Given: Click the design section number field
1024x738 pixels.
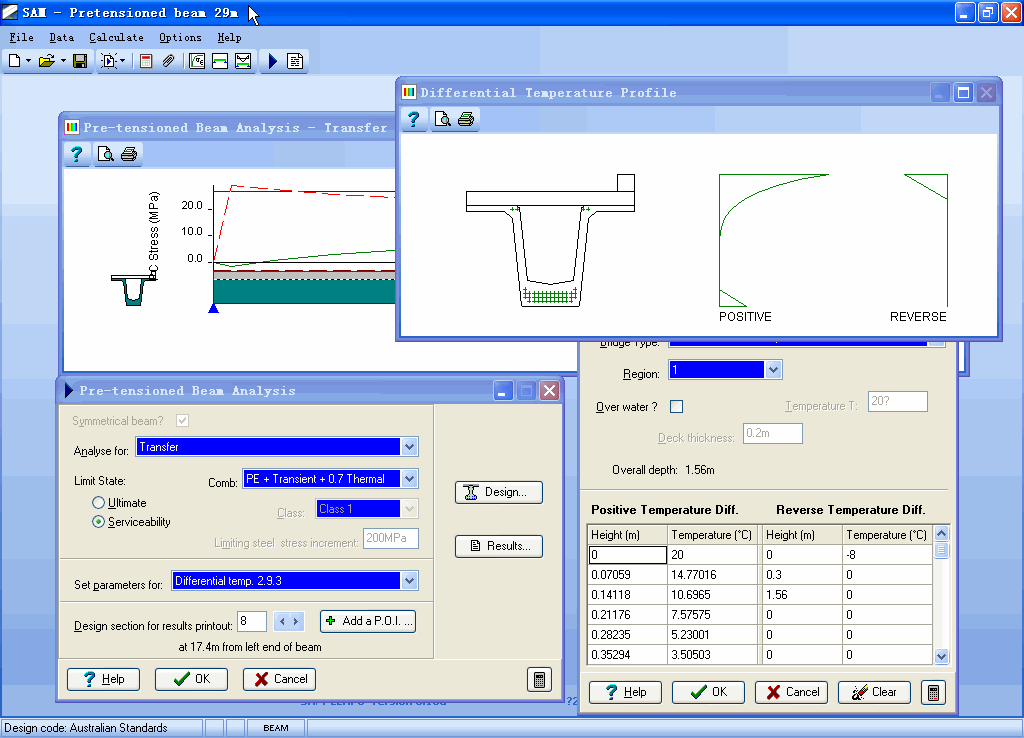Looking at the screenshot, I should (252, 621).
